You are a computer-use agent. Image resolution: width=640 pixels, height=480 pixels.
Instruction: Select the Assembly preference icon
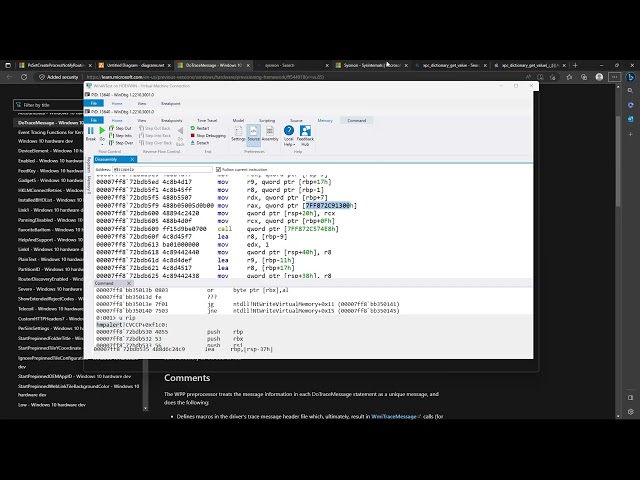(x=270, y=133)
